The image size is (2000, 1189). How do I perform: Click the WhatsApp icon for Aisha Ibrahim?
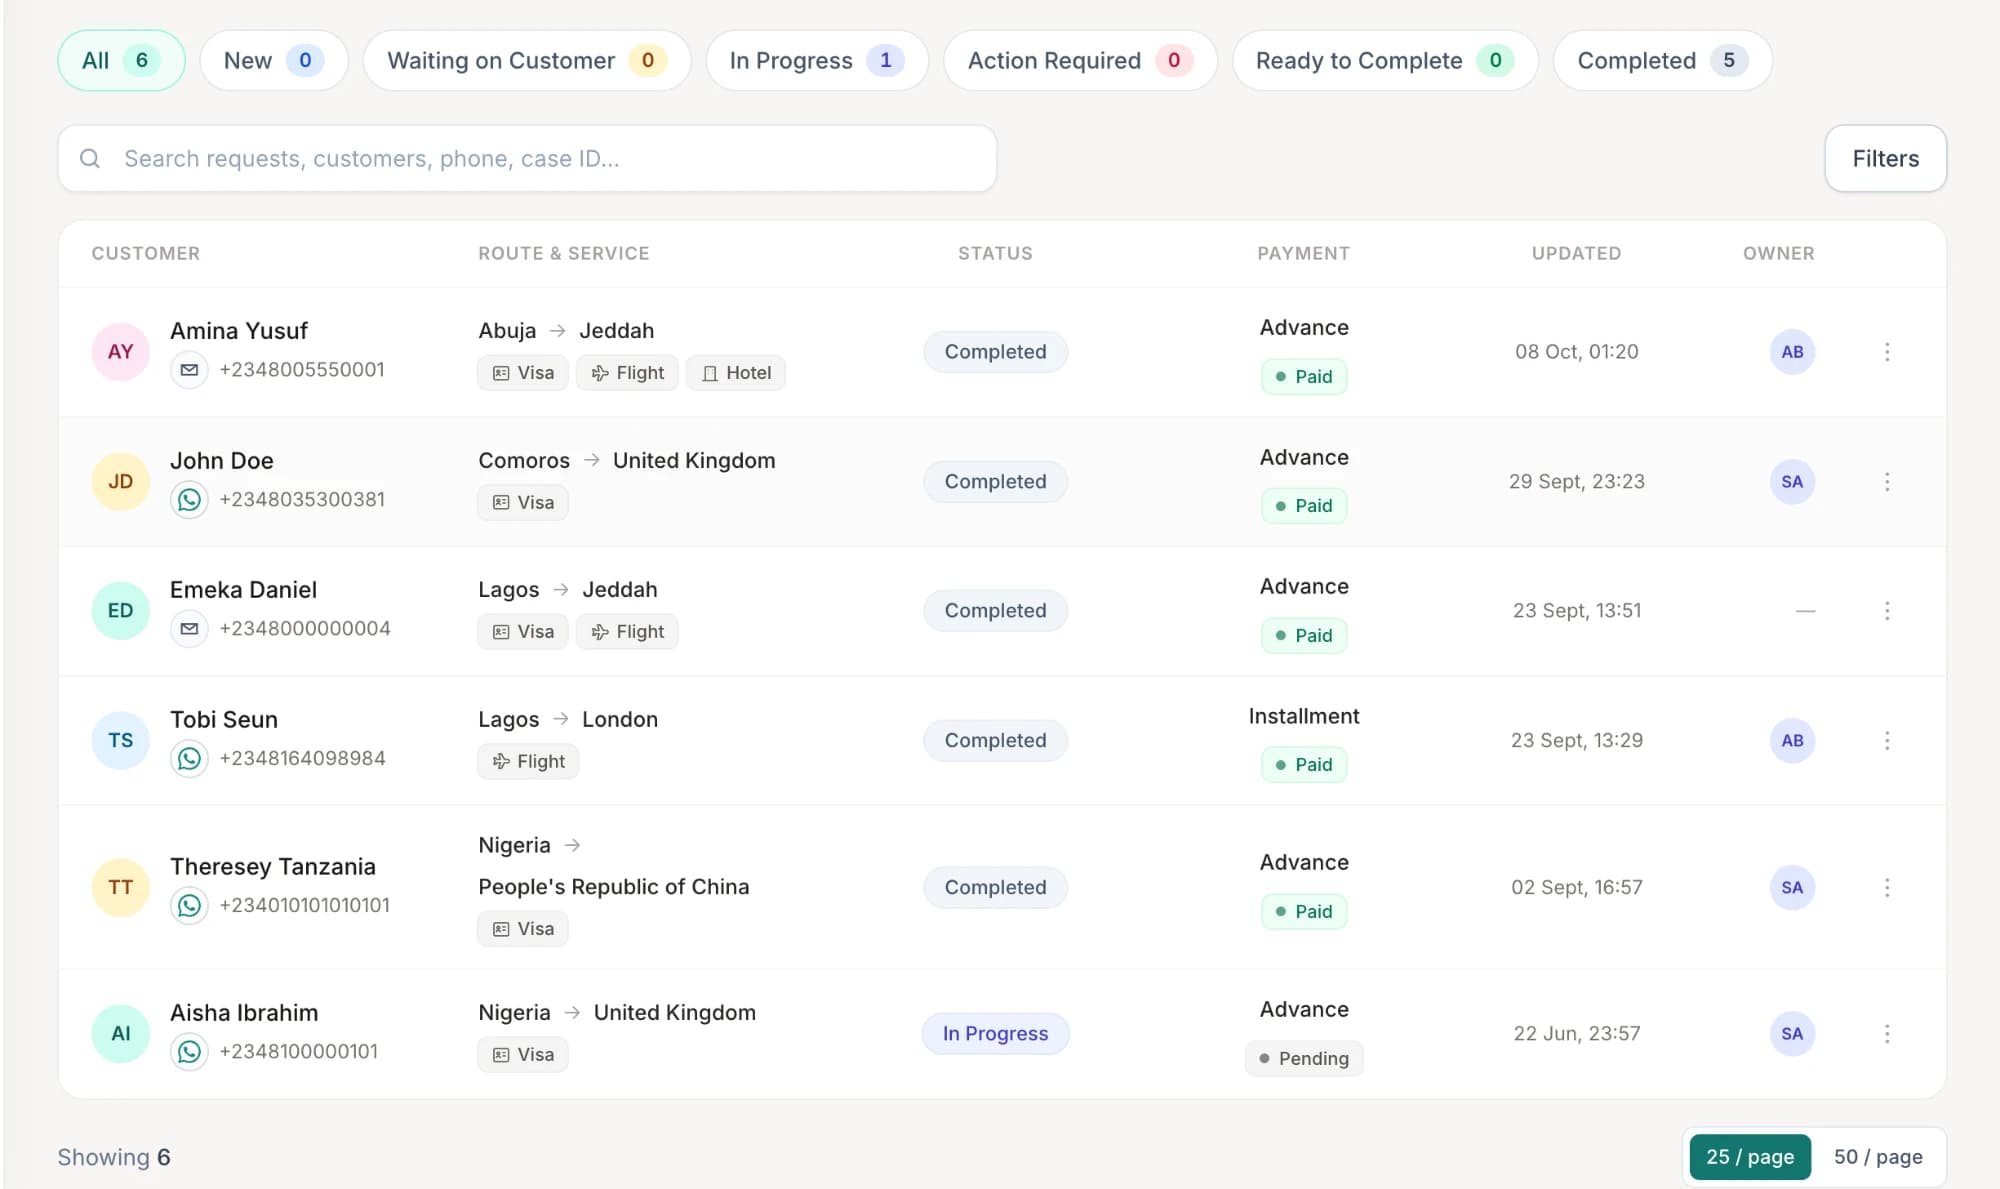coord(189,1052)
